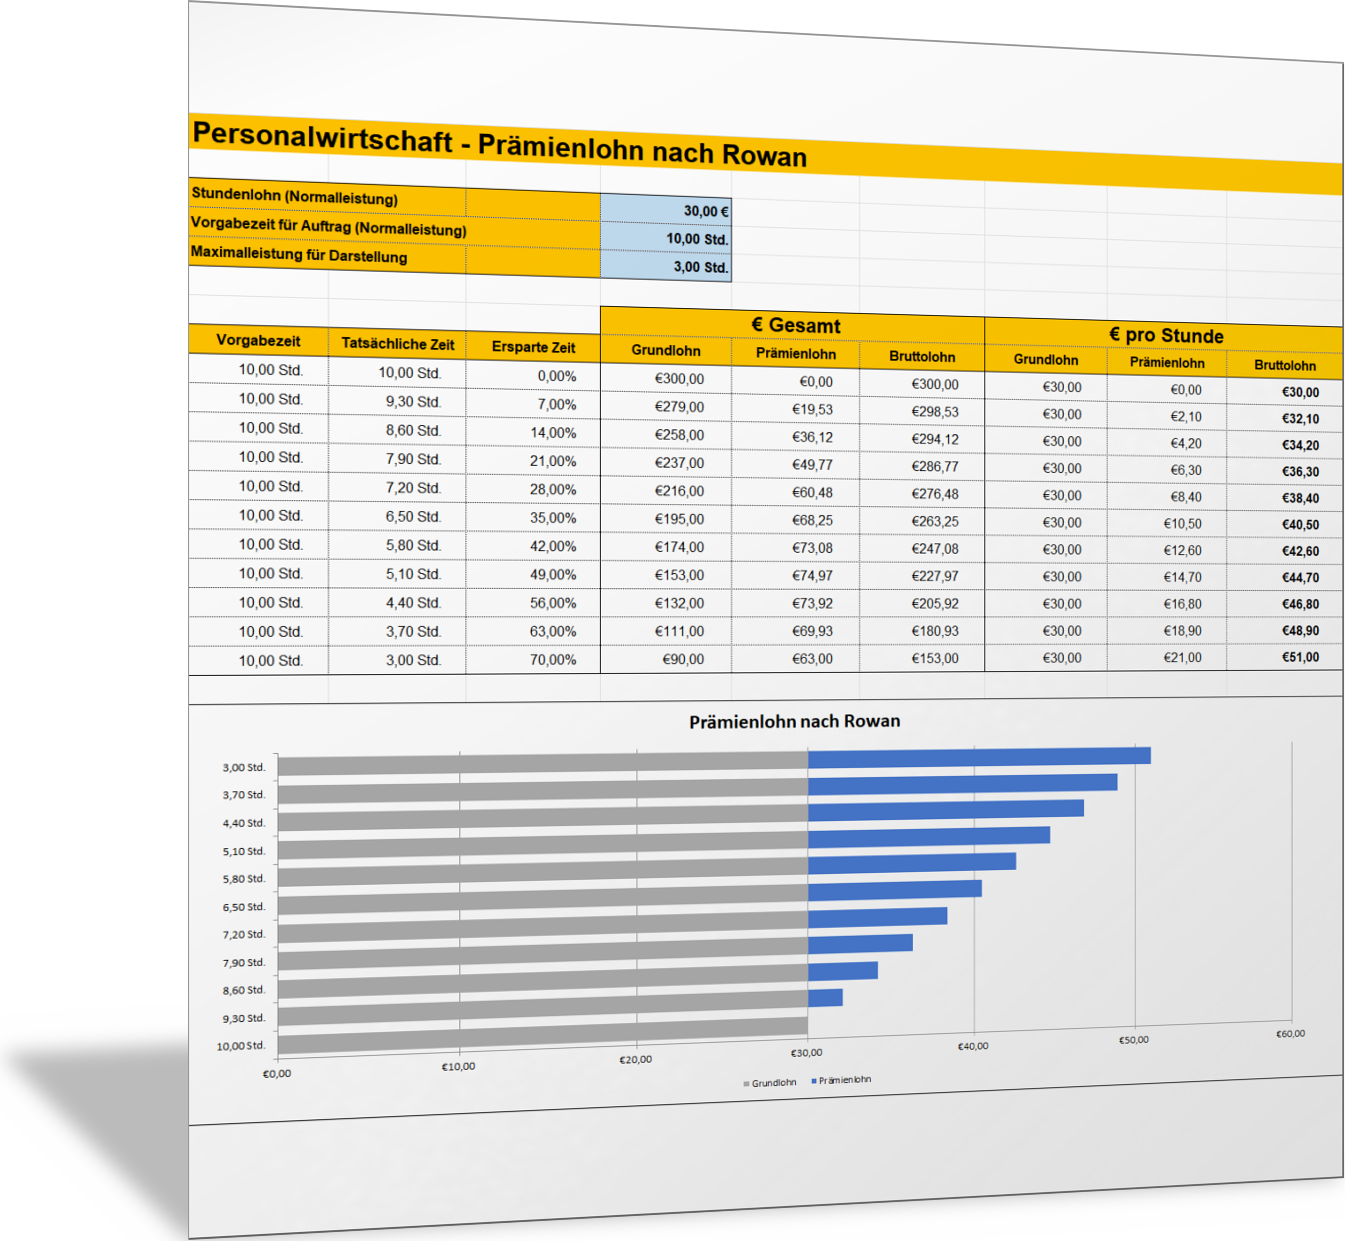Click 'Maximalleistung für Darstellung' label
This screenshot has height=1241, width=1345.
point(299,254)
